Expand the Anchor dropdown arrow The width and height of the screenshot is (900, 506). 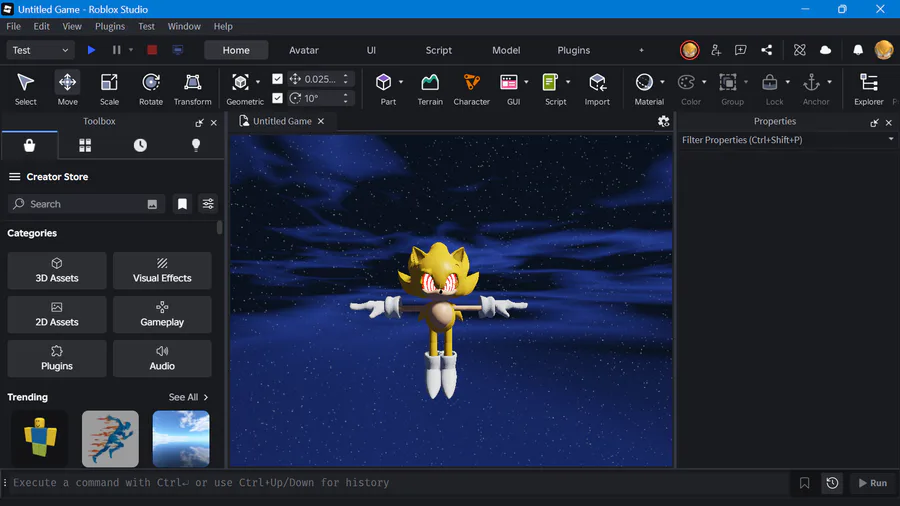click(829, 82)
